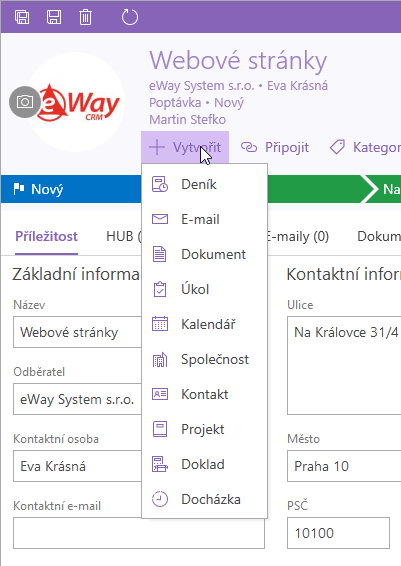Choose Kalendář from the create menu

point(204,325)
